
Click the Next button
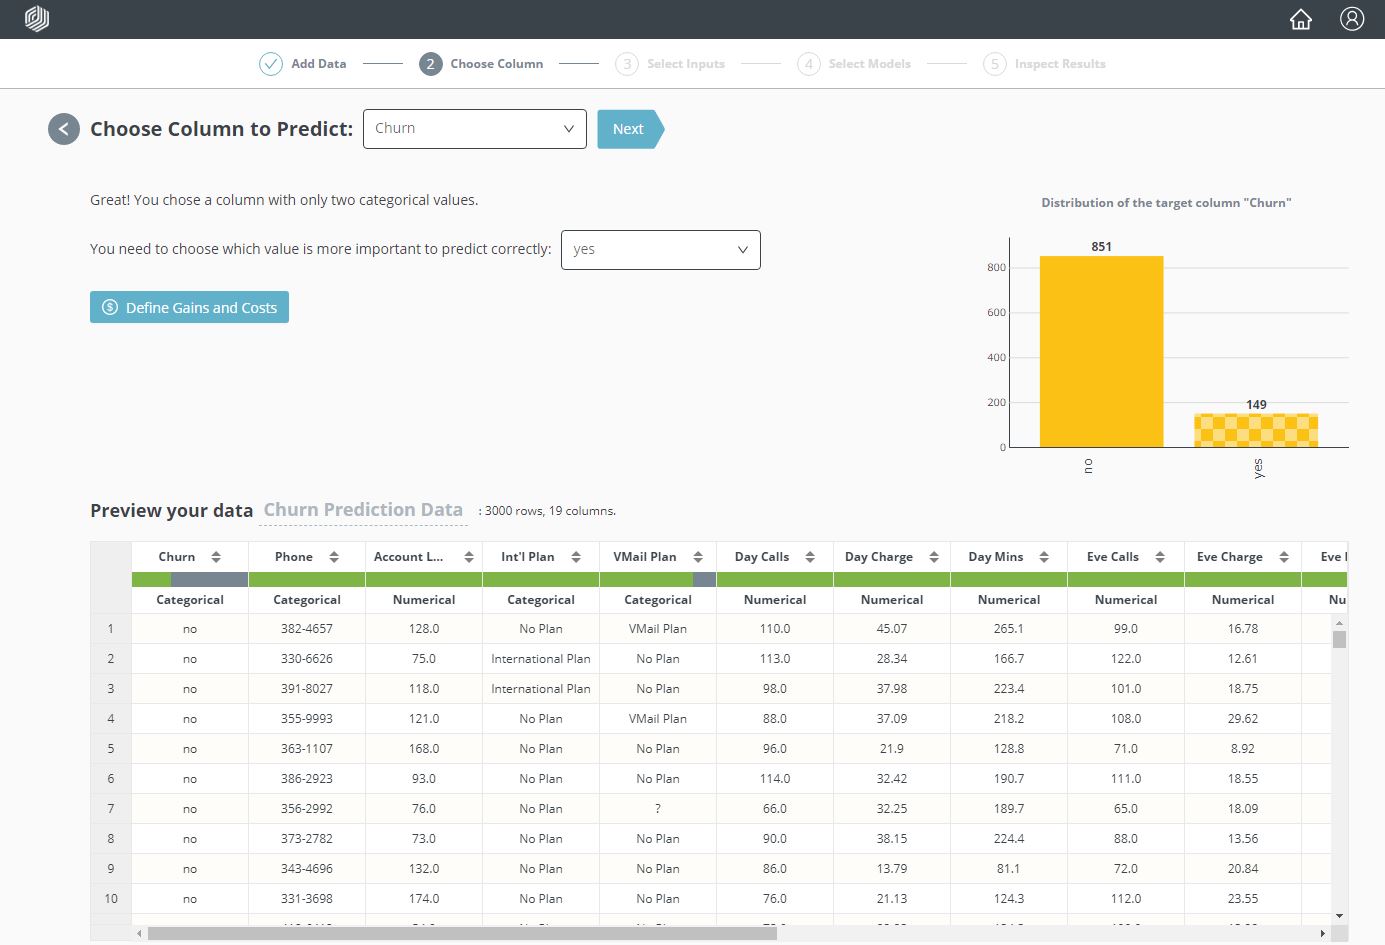(x=630, y=129)
